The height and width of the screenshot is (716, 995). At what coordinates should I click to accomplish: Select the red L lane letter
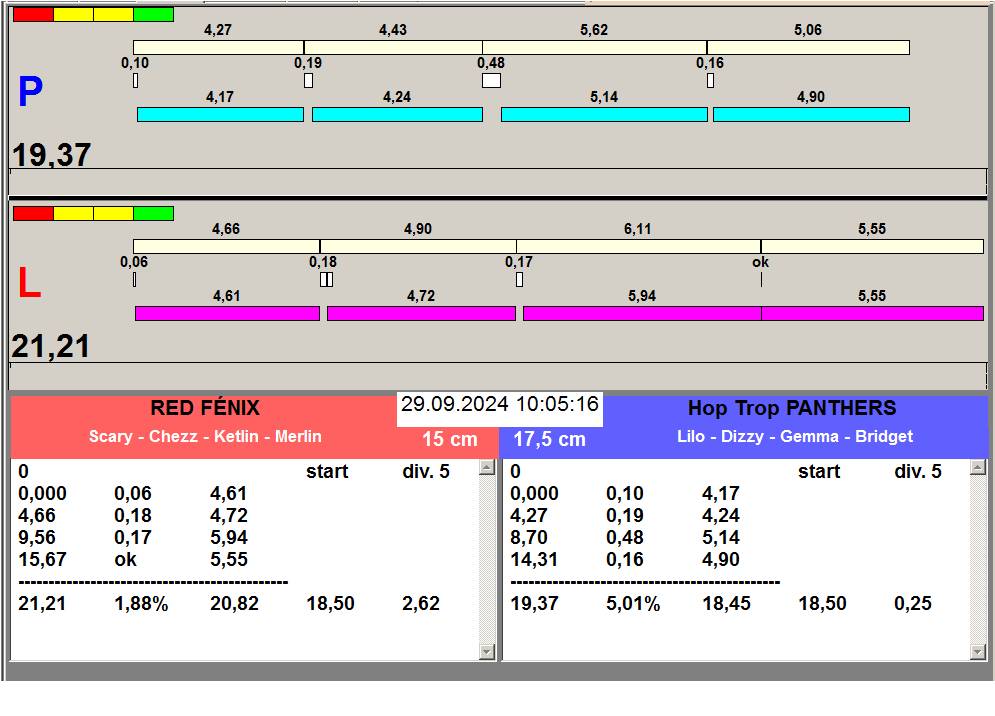[x=29, y=285]
